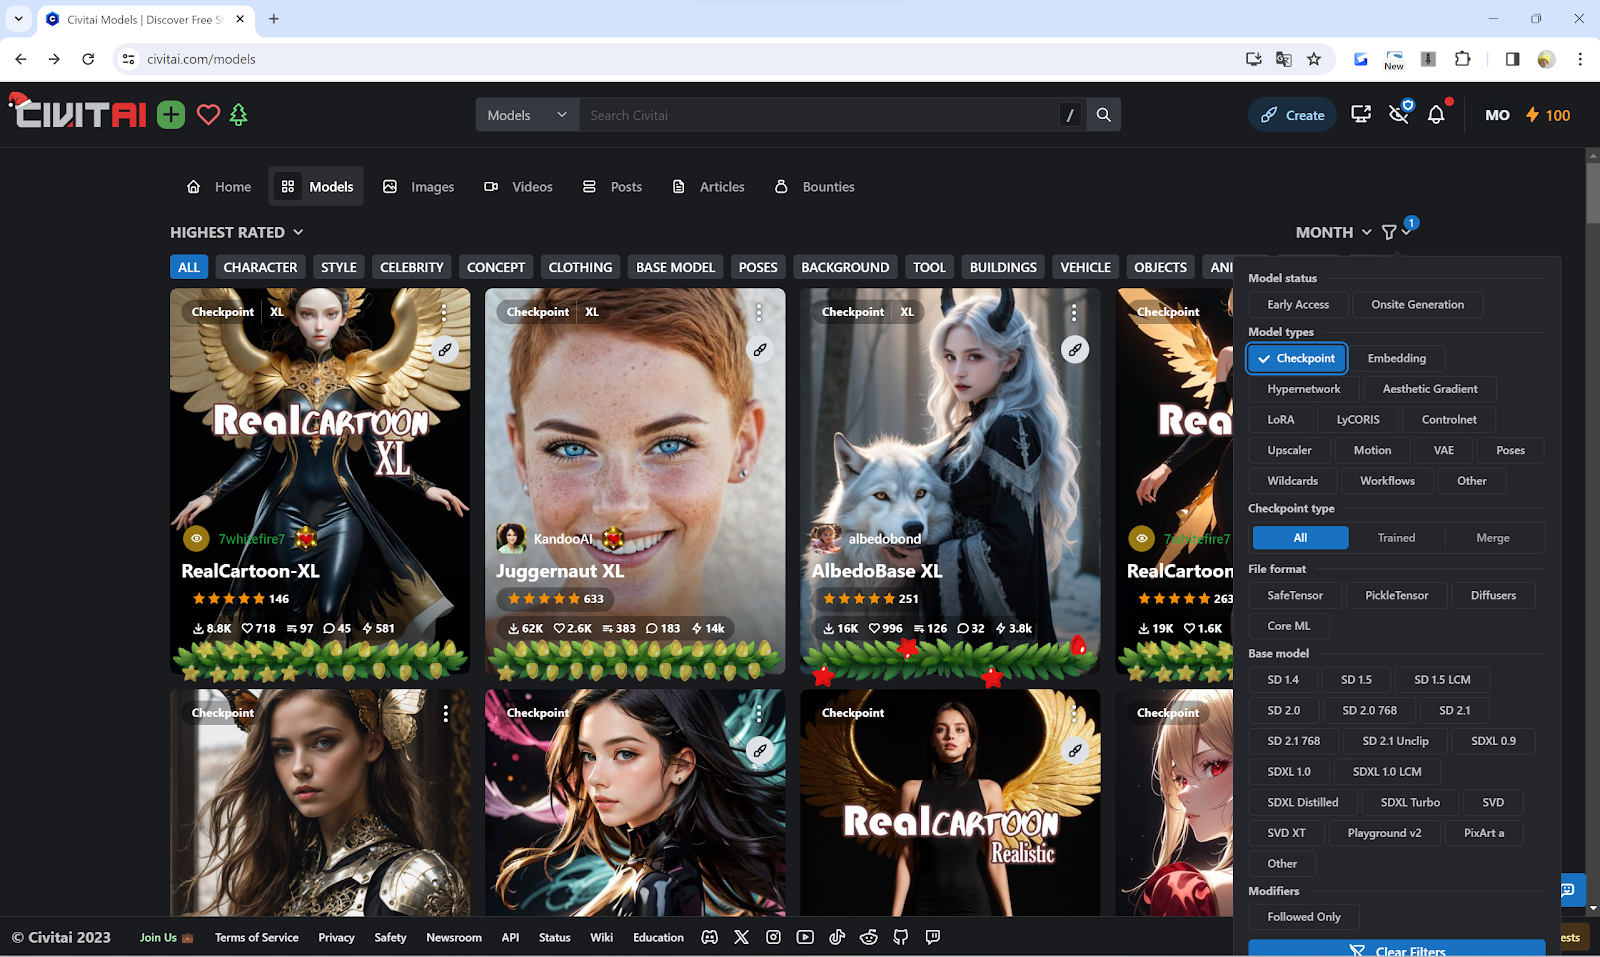1600x957 pixels.
Task: Filter by the CHARACTER category tag
Action: point(260,267)
